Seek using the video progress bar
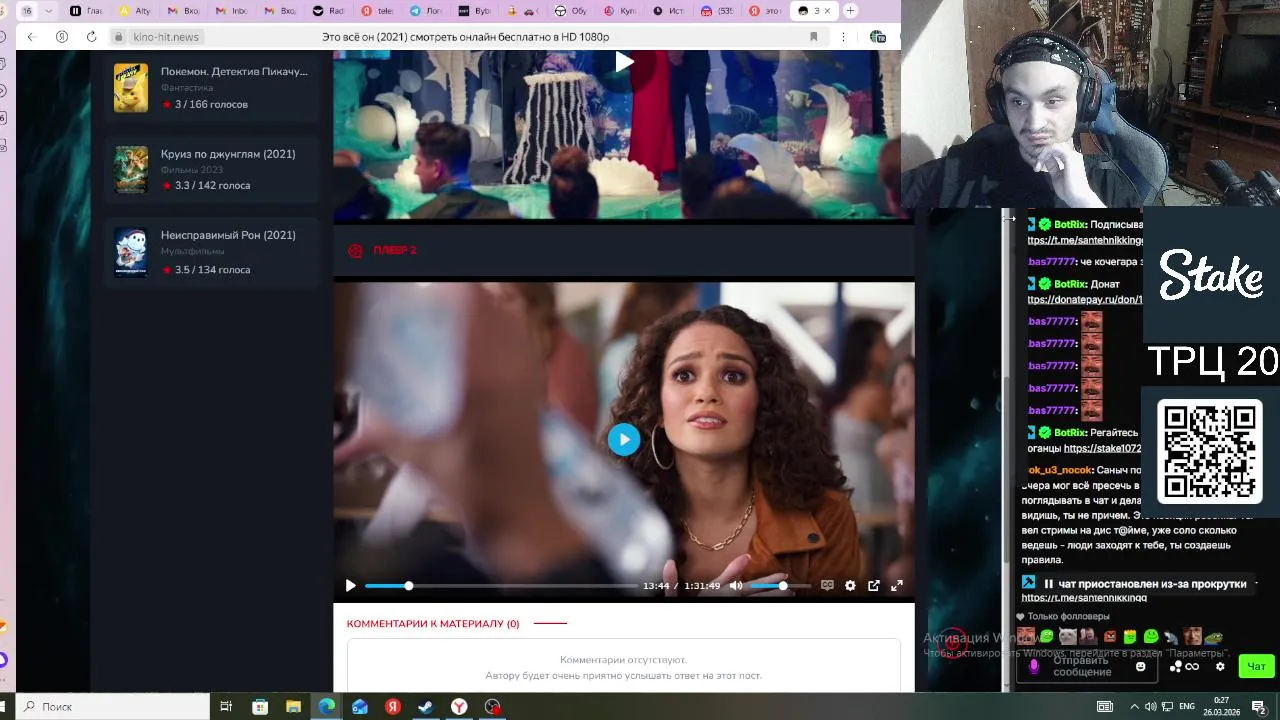Screen dimensions: 1280x720 click(501, 586)
